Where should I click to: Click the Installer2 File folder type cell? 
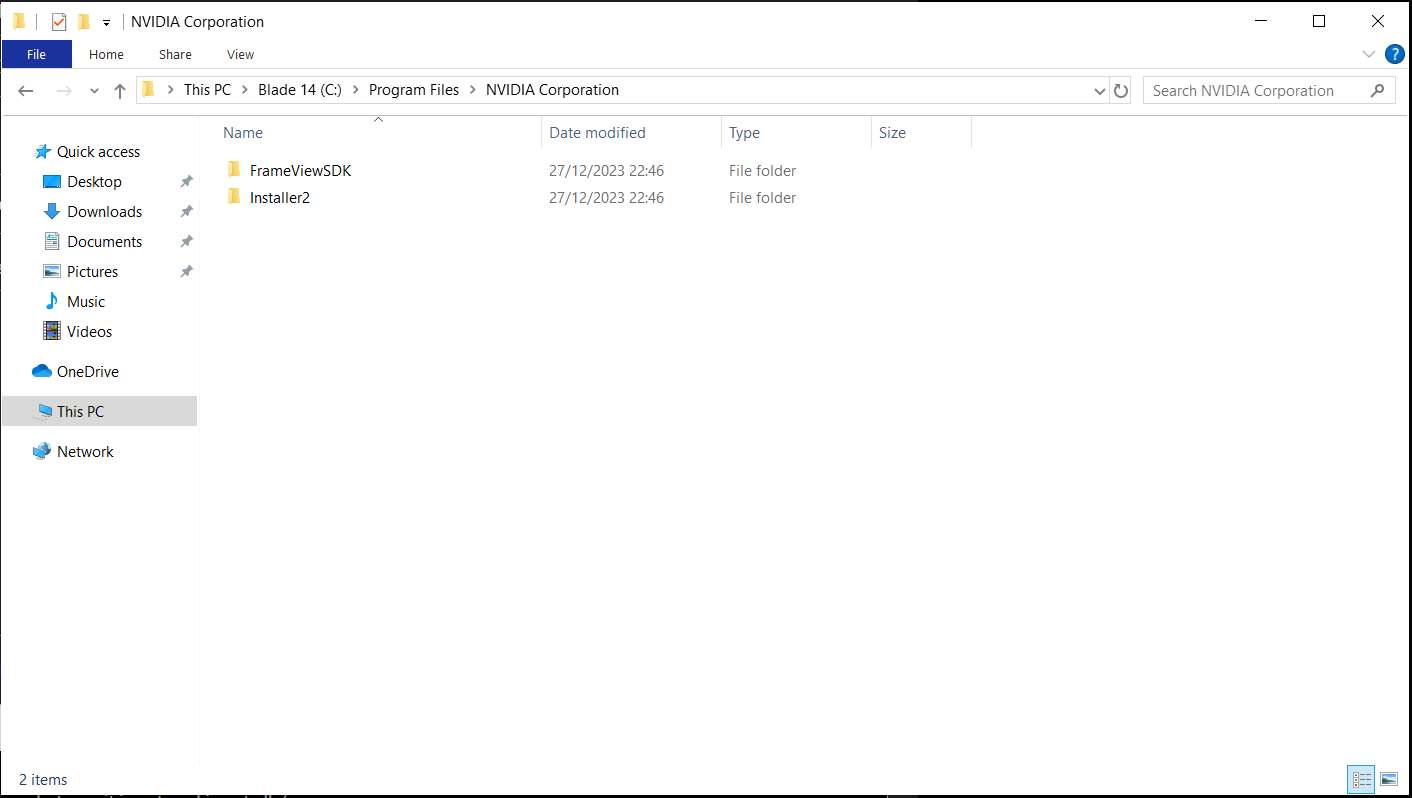(x=762, y=198)
